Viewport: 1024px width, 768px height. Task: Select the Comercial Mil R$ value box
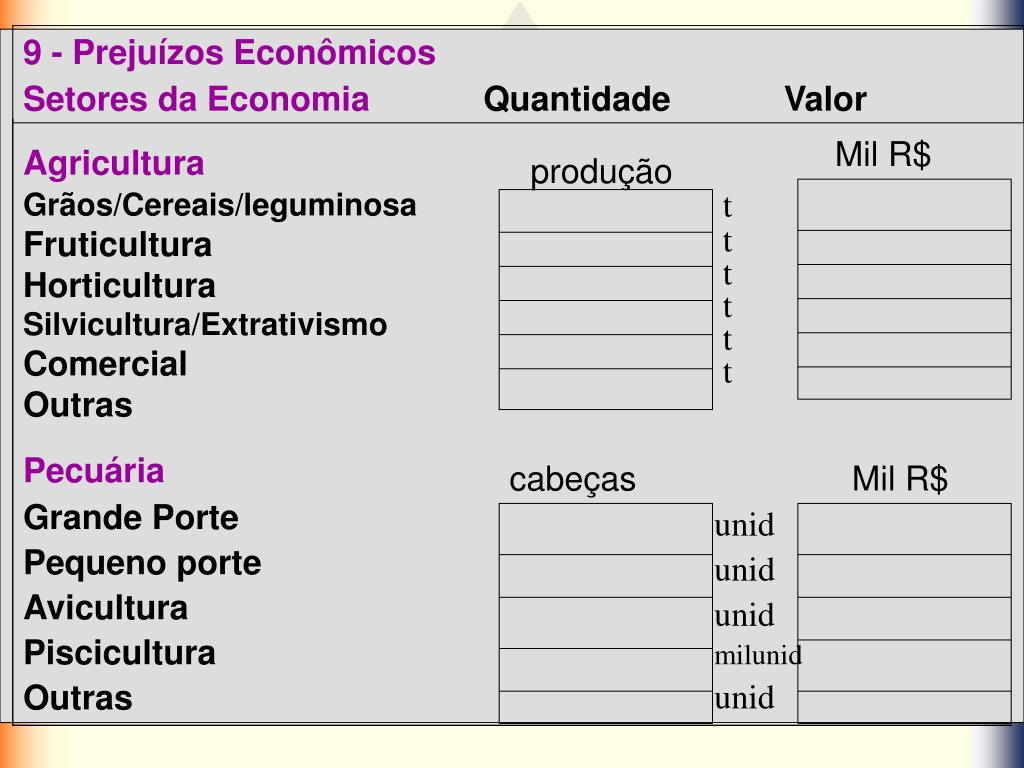click(x=904, y=349)
